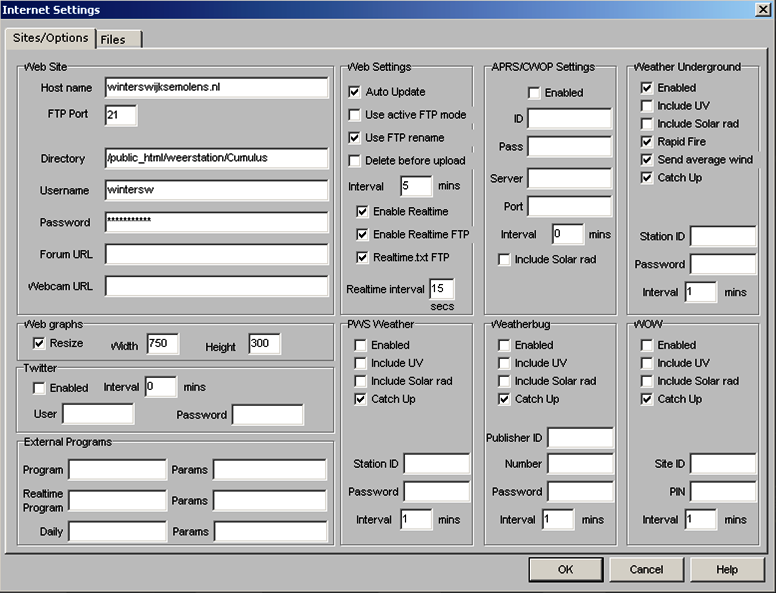This screenshot has height=593, width=776.
Task: Click the Host name input field
Action: pos(216,88)
